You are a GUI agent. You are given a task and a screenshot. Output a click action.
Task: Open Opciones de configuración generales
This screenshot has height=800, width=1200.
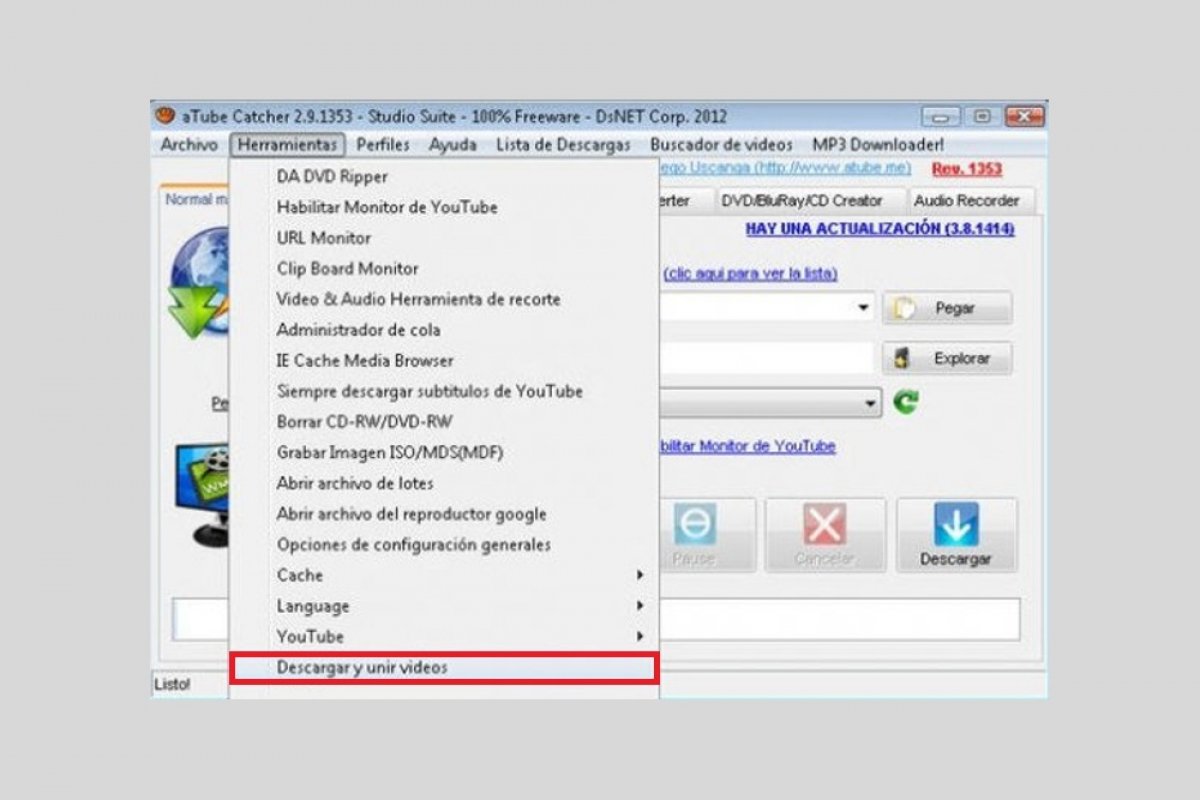444,545
